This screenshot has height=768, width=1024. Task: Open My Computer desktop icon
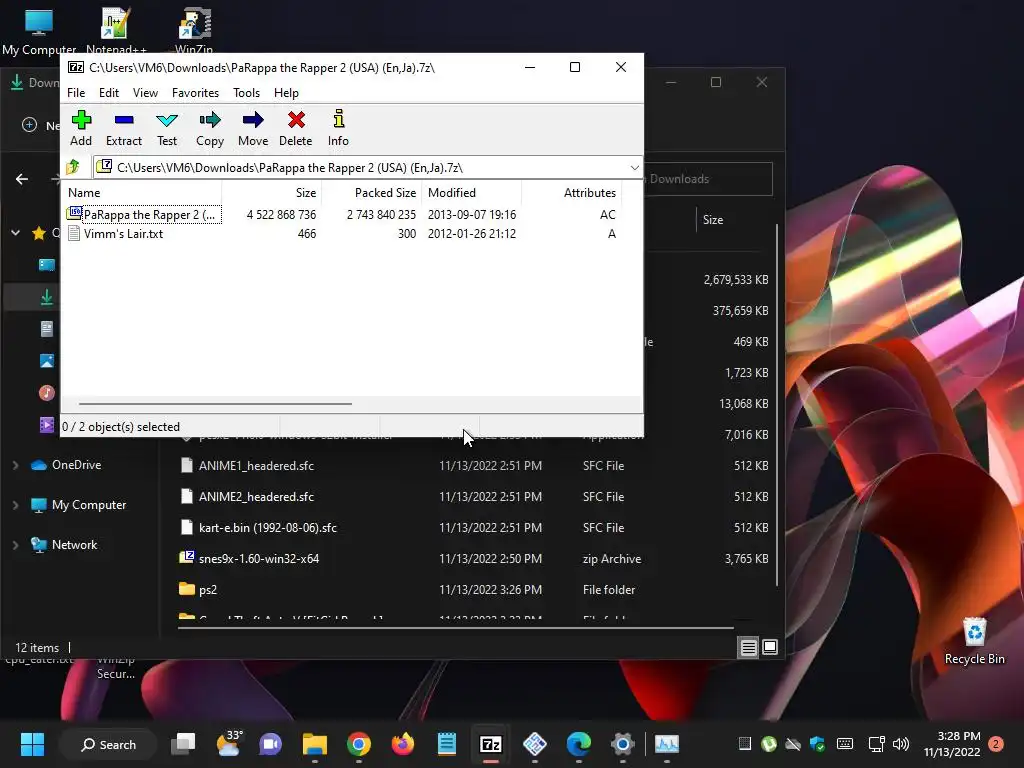pyautogui.click(x=39, y=30)
